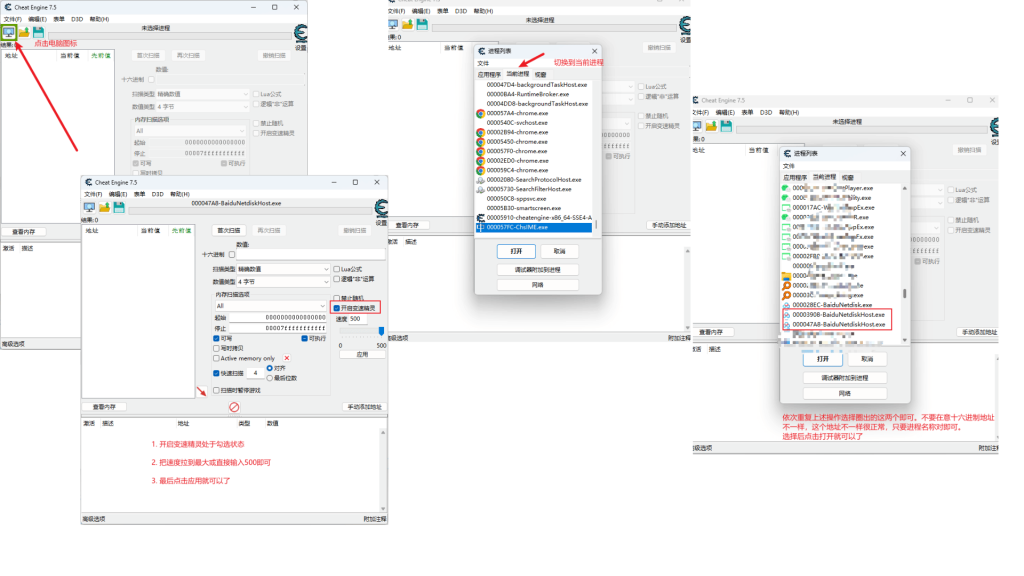
Task: Click open-folder icon in BaiduNetdiskHost window toolbar
Action: coord(104,207)
